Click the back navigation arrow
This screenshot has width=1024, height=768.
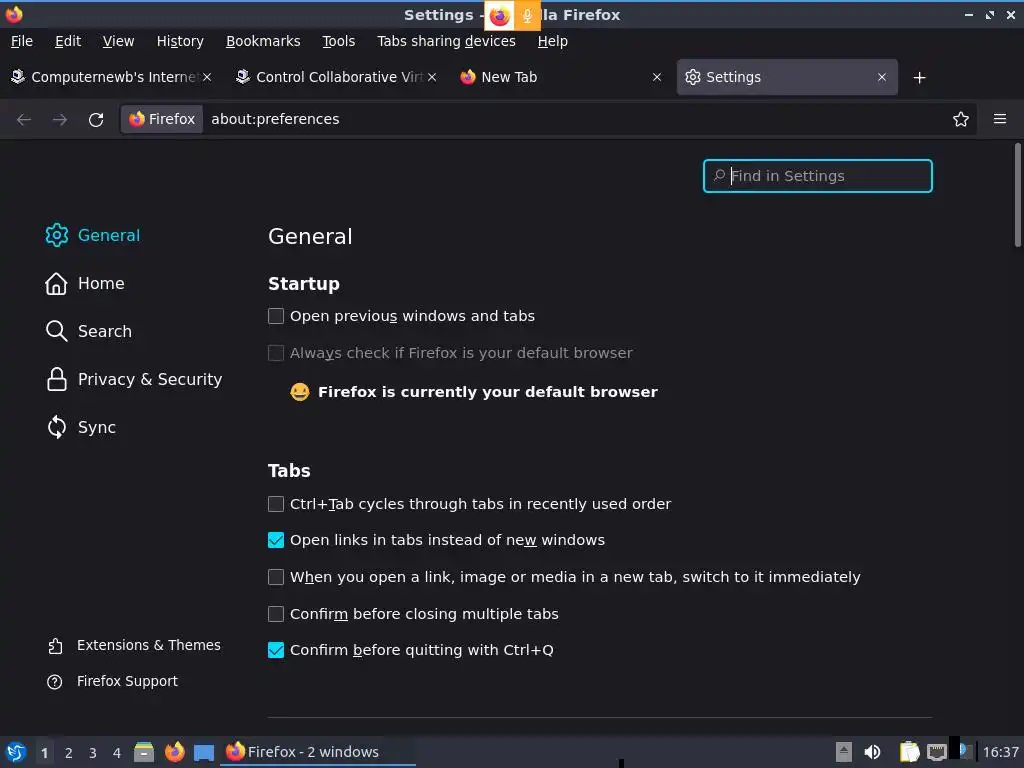[24, 120]
